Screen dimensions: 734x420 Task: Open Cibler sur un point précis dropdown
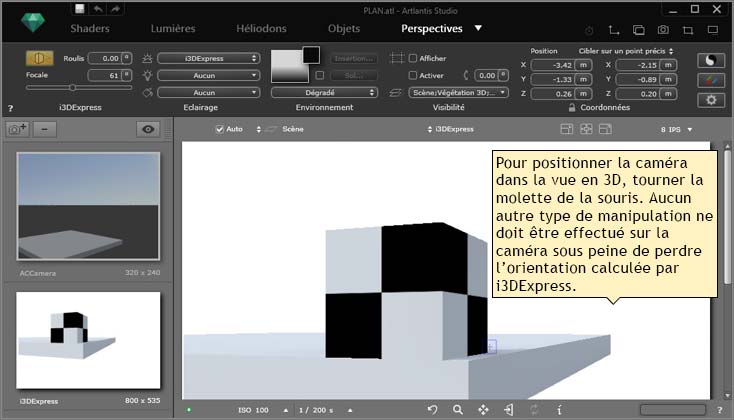(x=626, y=51)
